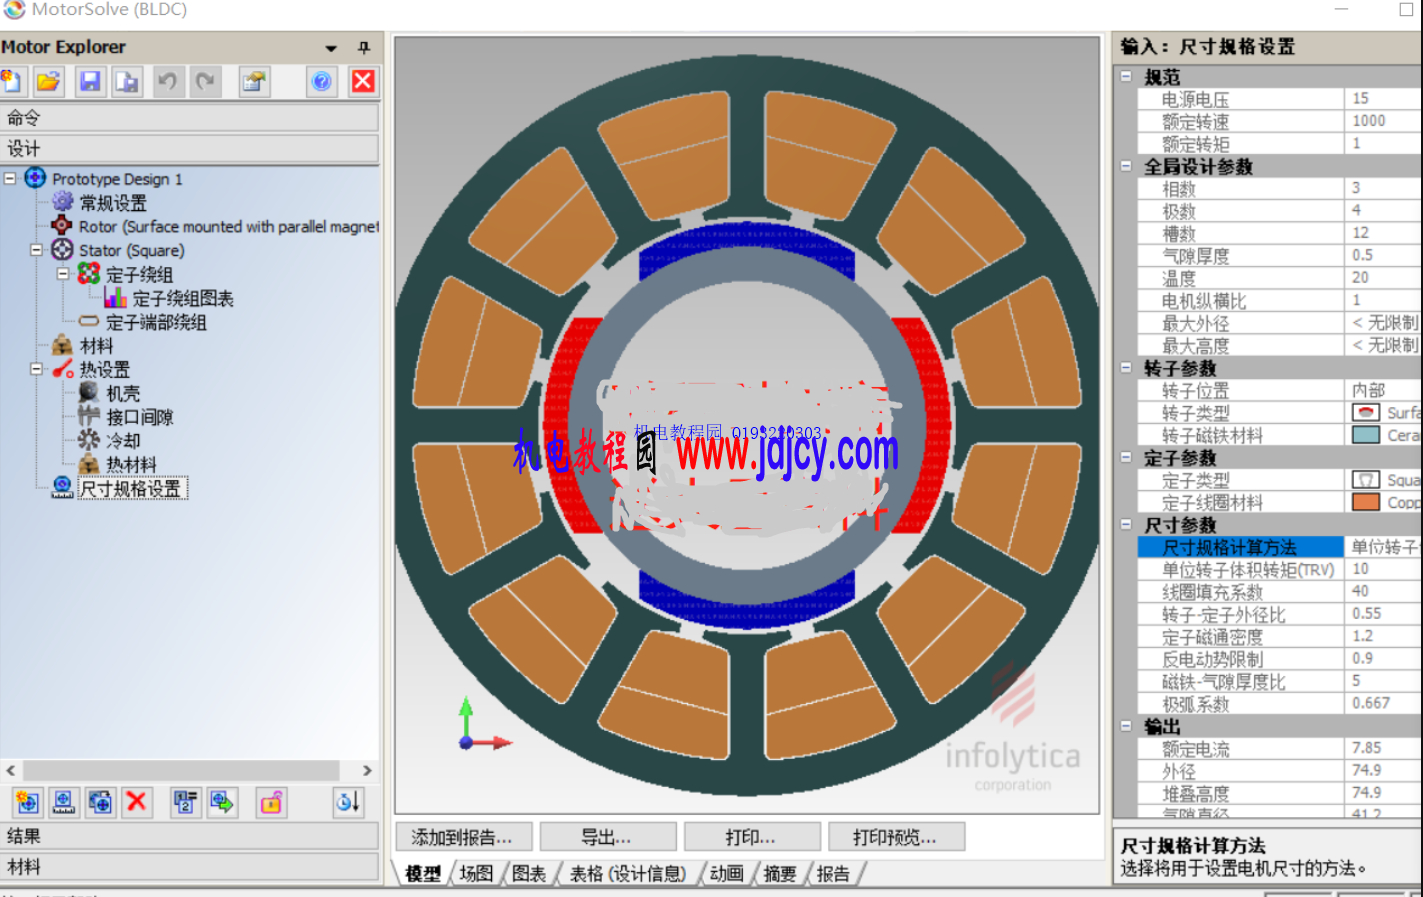Collapse the 定子参数 property group
Screen dimensions: 1423x897
coord(1126,457)
